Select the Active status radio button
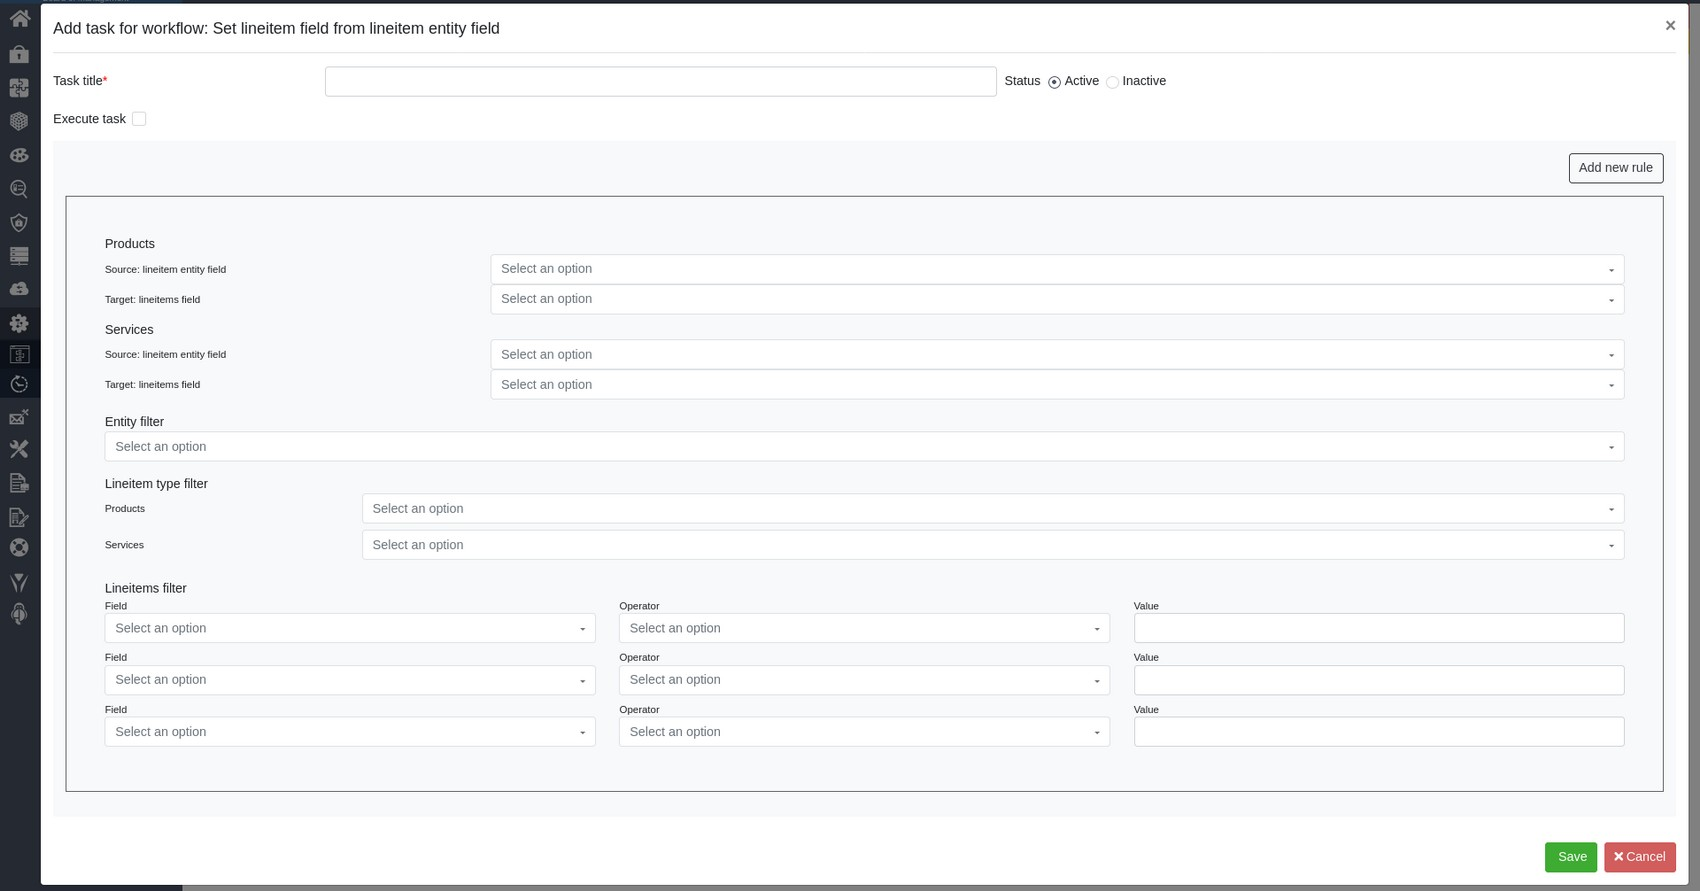Screen dimensions: 1700x891 (x=1054, y=82)
